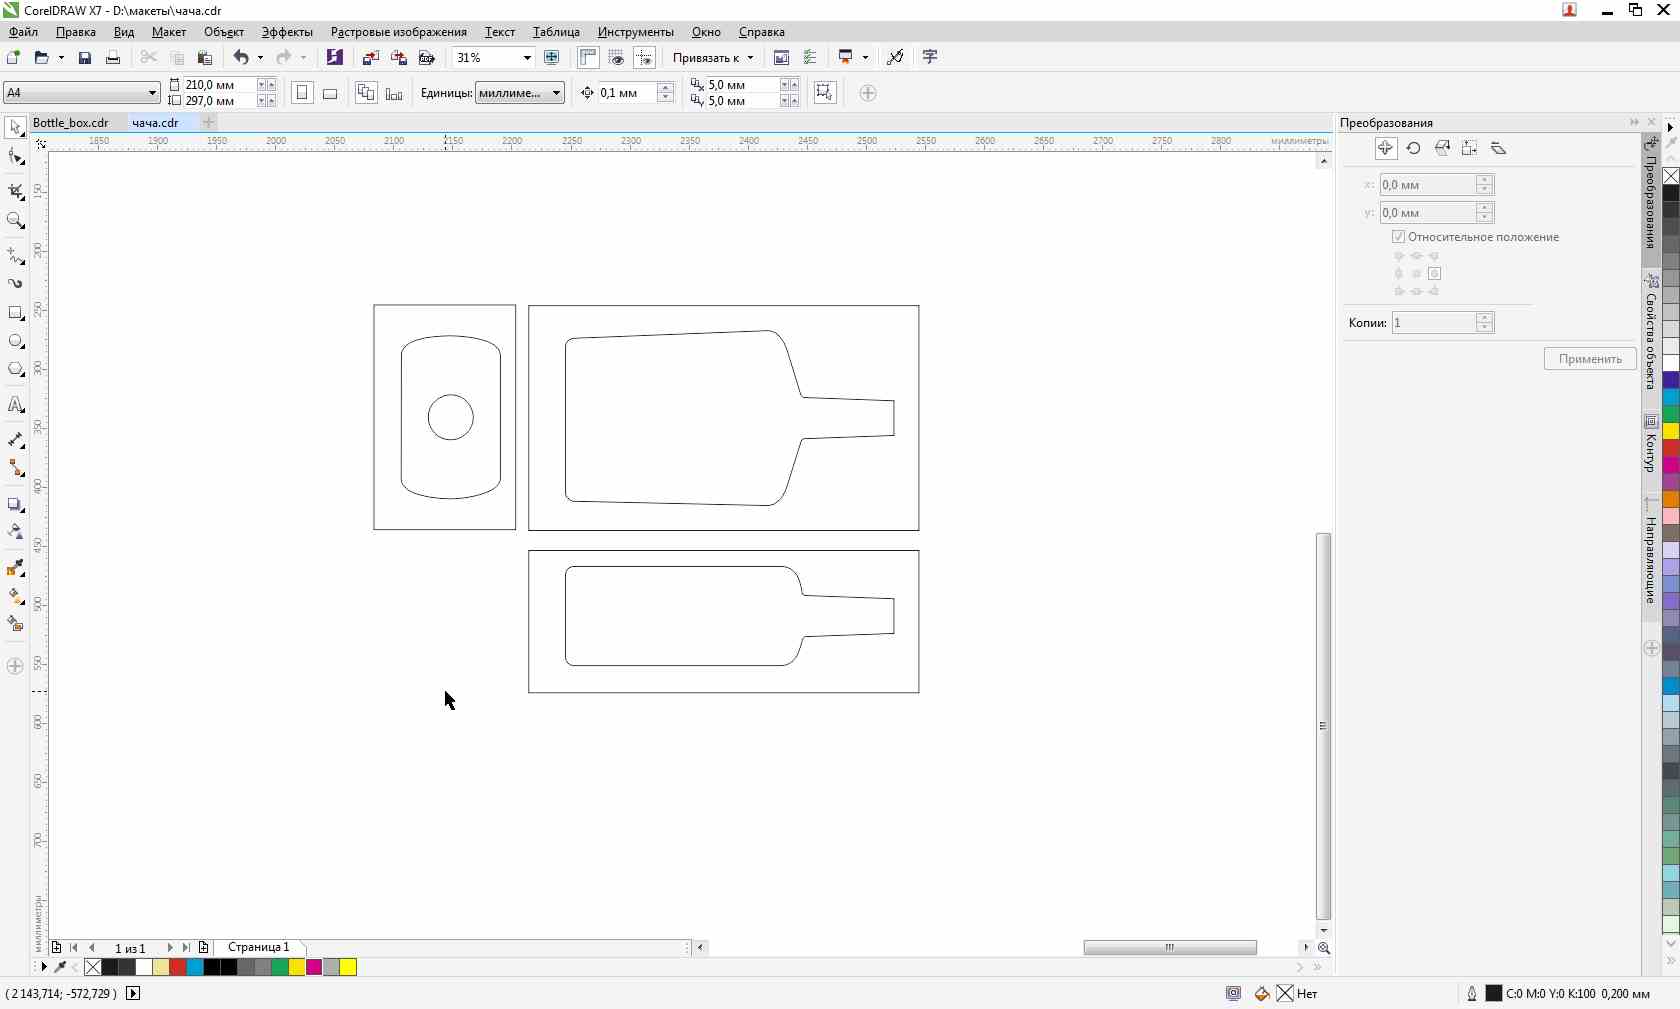
Task: Open the Undo history dropdown arrow
Action: coord(260,58)
